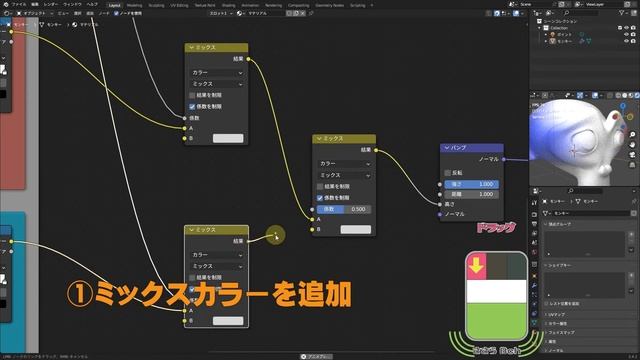
Task: Open the オブジェクト shader type dropdown
Action: pyautogui.click(x=35, y=13)
